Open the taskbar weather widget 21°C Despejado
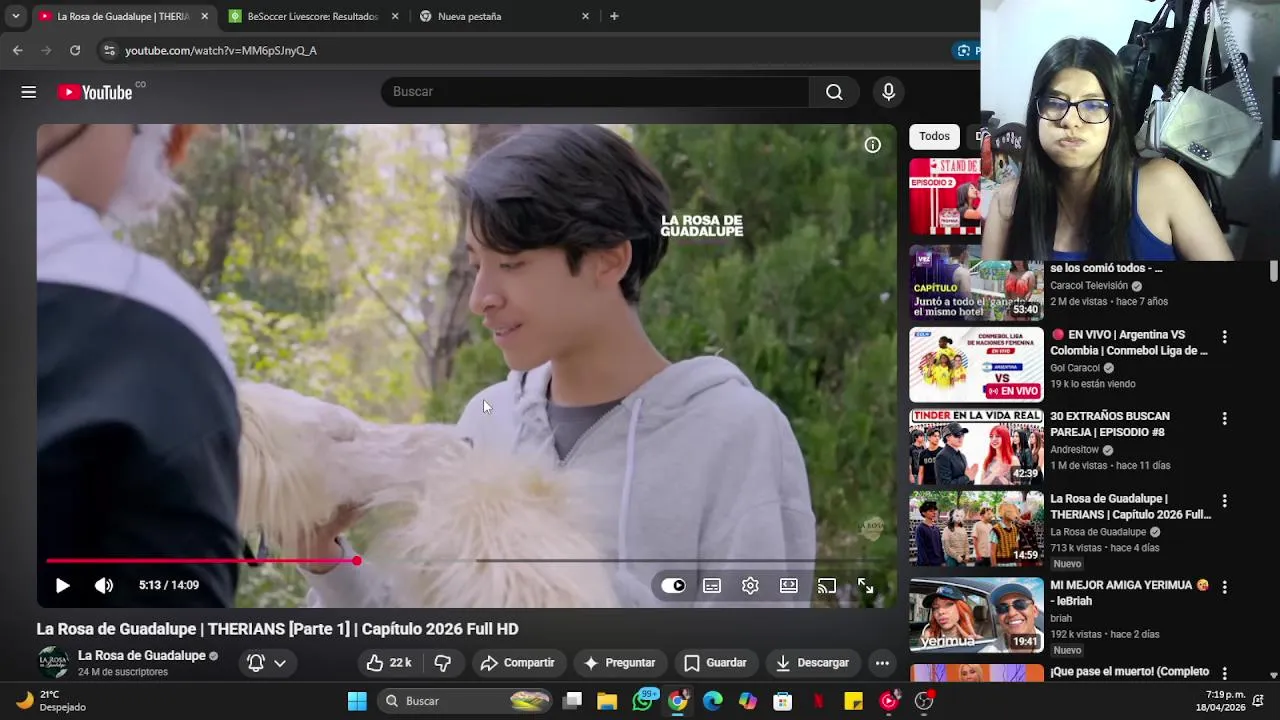 (52, 701)
